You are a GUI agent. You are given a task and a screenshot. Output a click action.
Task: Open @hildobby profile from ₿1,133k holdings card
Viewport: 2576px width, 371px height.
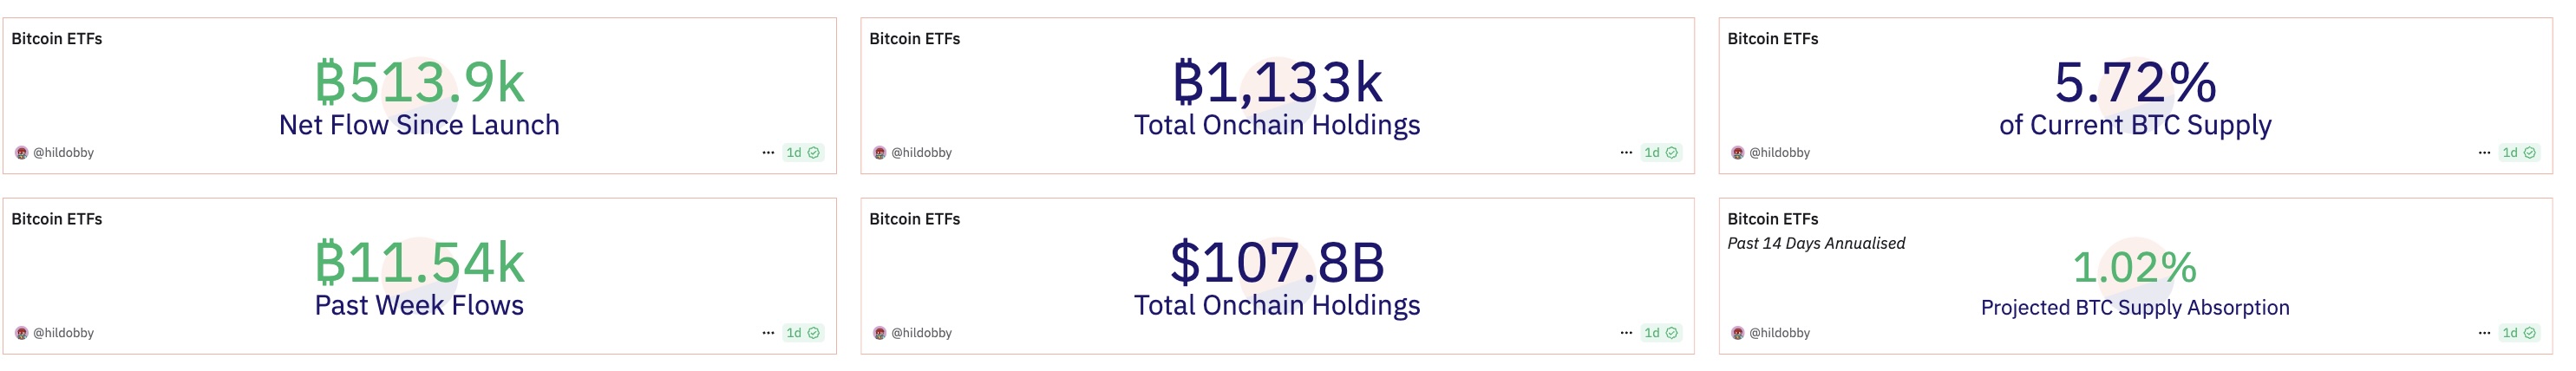click(921, 153)
